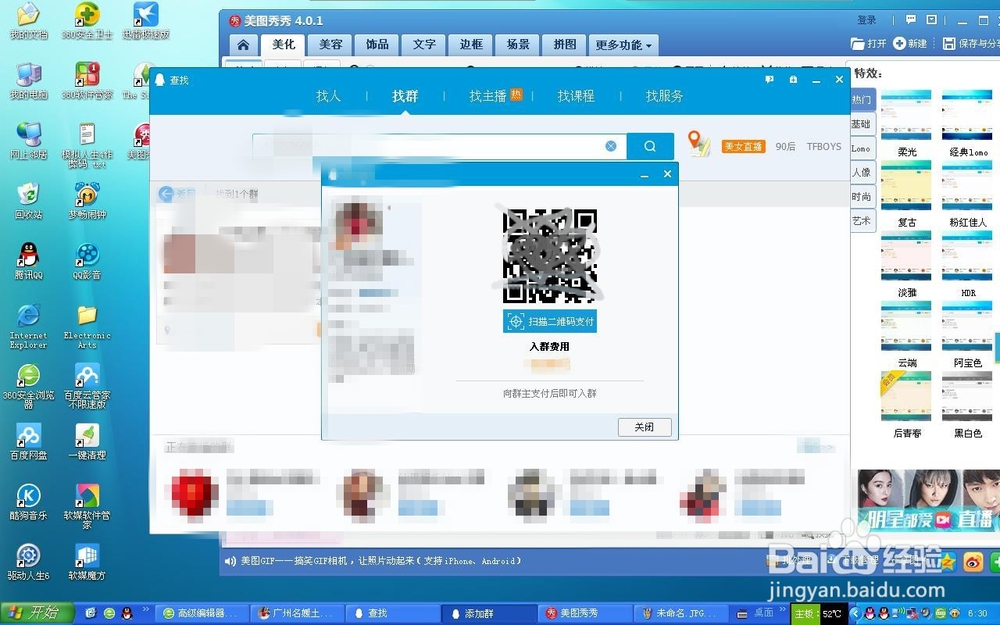Select 基础 effects category
This screenshot has width=1000, height=625.
pos(862,124)
